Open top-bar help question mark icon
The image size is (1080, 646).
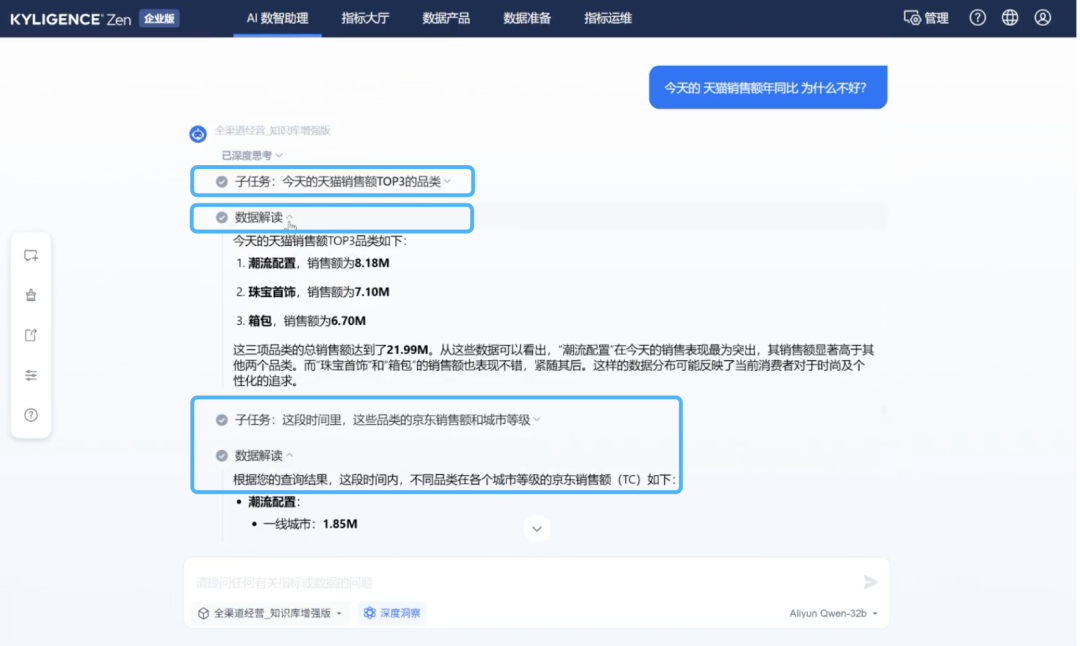click(x=977, y=18)
